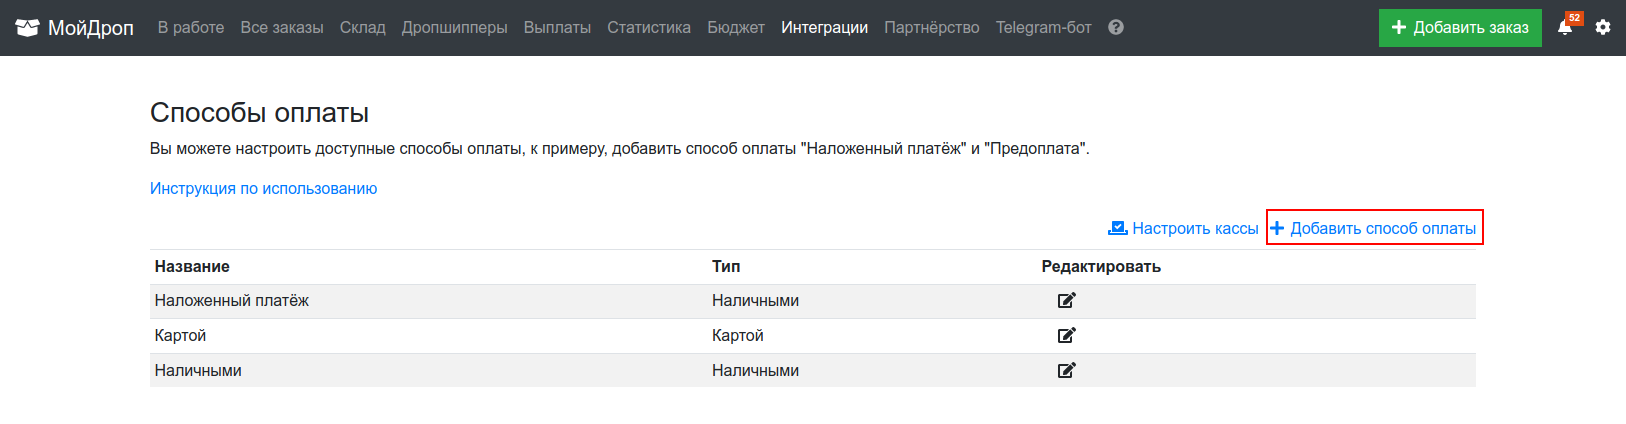
Task: Navigate to Выплаты in top menu
Action: click(557, 28)
